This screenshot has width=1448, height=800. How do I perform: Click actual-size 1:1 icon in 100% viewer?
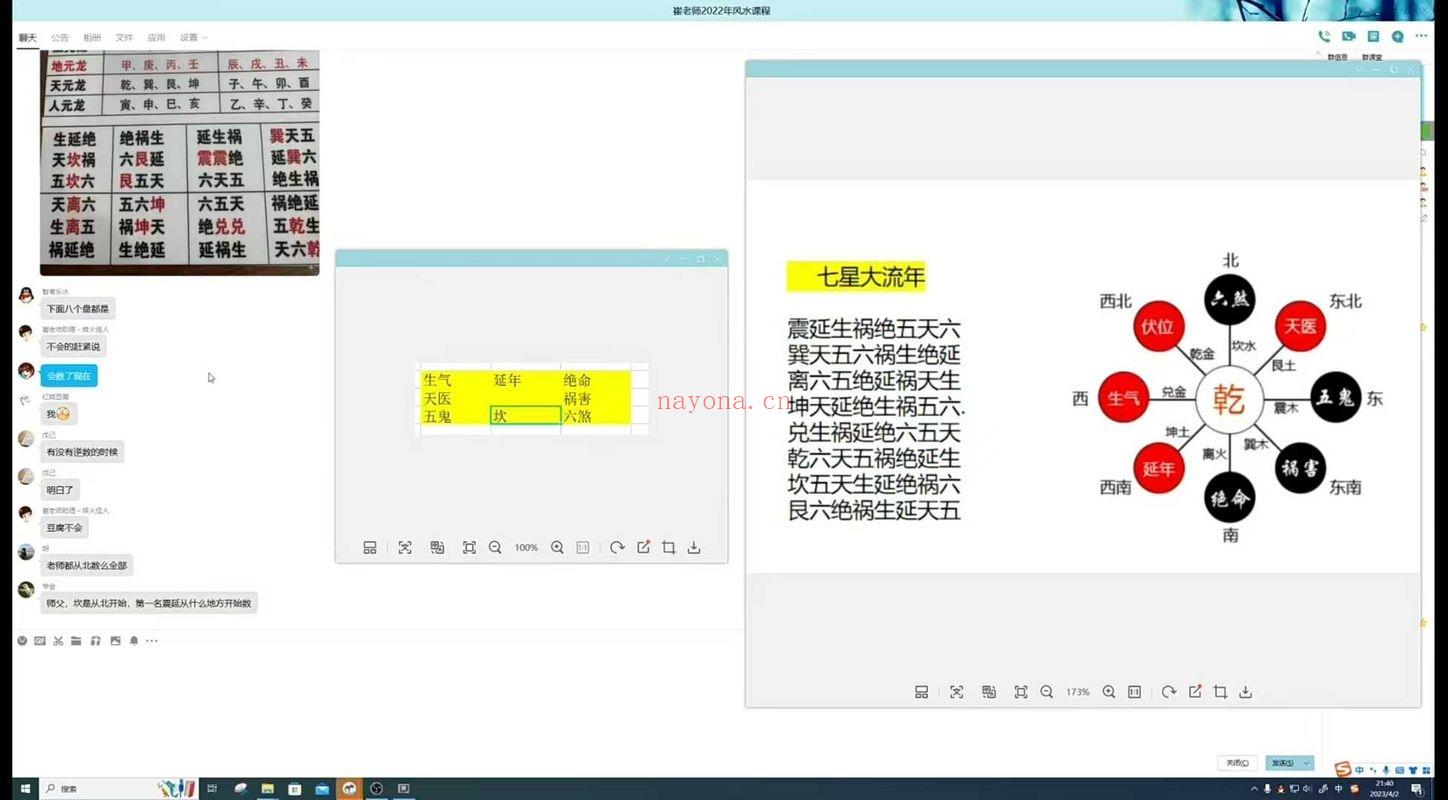pyautogui.click(x=583, y=548)
